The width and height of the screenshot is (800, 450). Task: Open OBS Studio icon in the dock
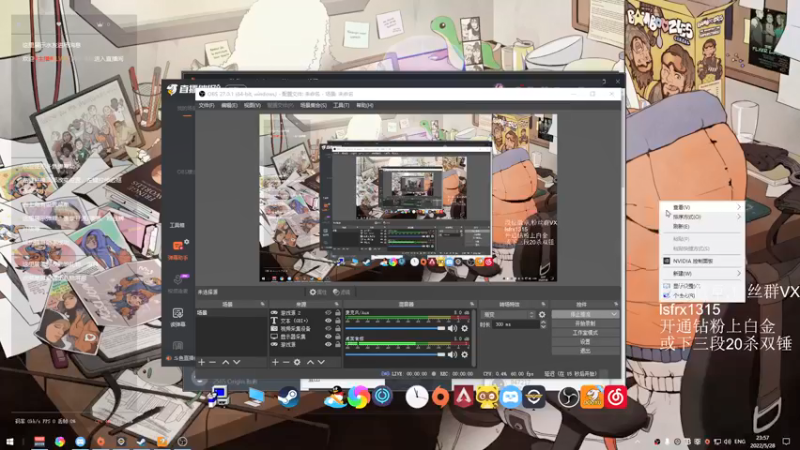[x=567, y=397]
